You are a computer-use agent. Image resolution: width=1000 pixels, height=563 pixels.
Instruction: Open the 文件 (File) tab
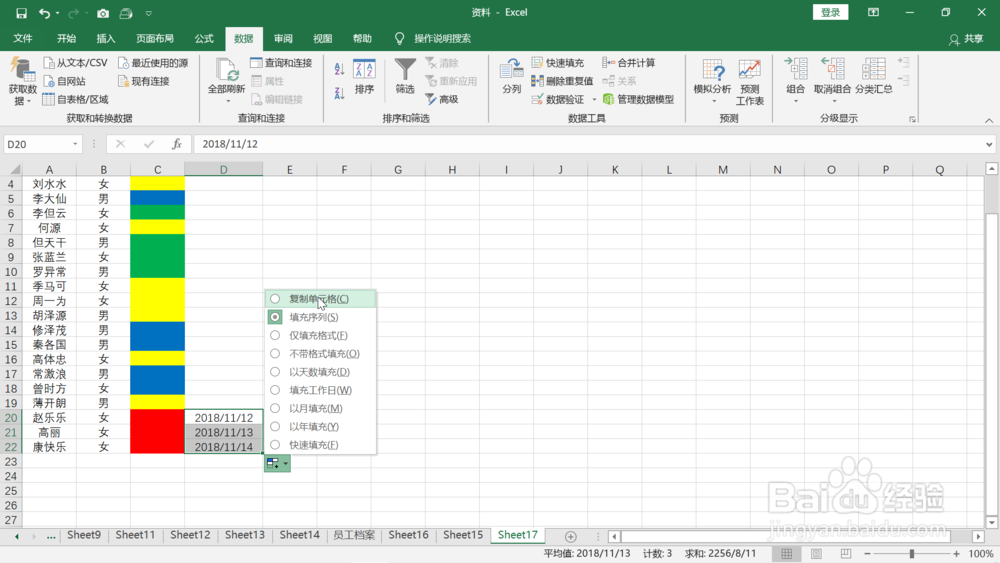coord(23,38)
